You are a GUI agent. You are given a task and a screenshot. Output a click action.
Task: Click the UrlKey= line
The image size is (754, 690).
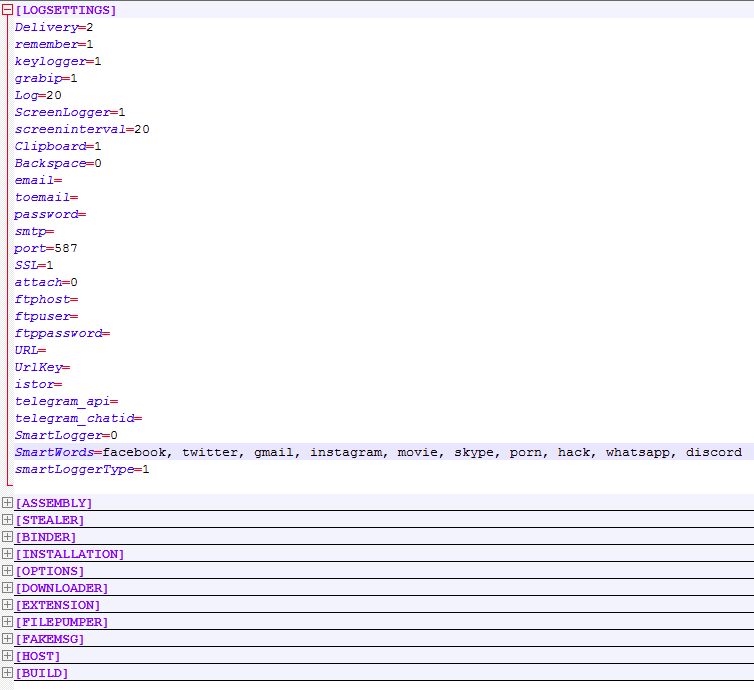click(x=42, y=367)
